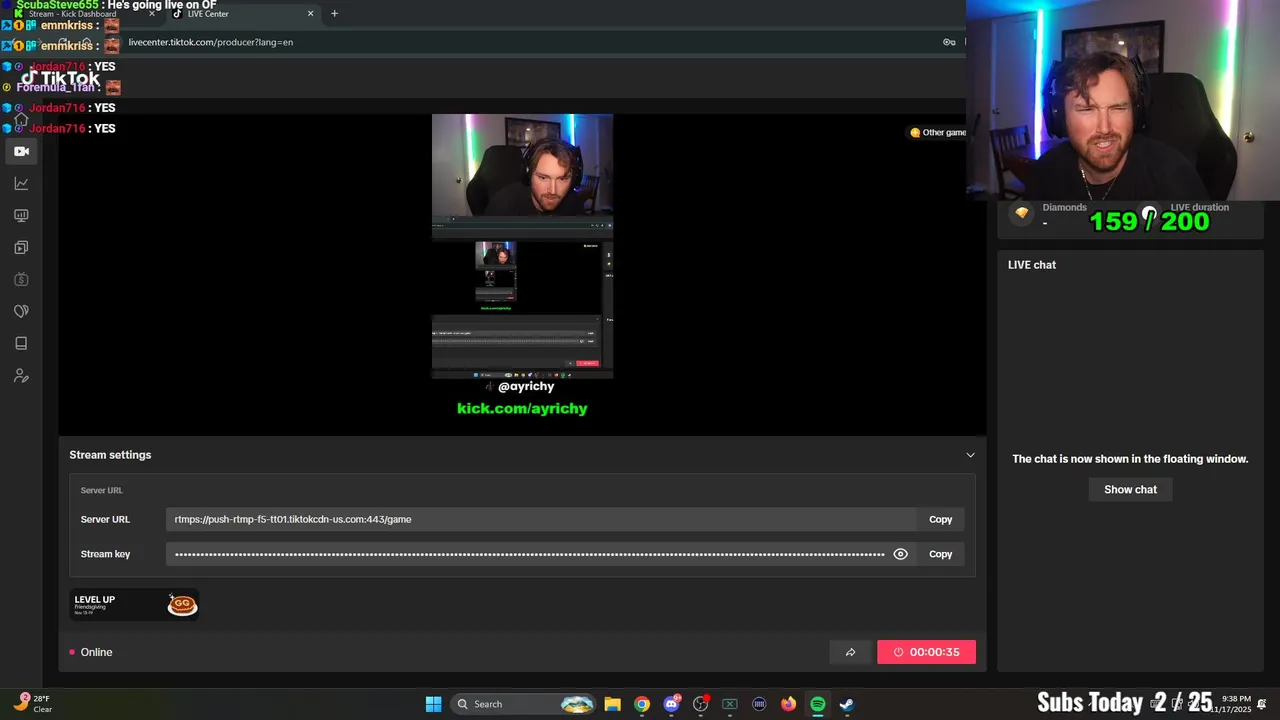Open the notifications bell in system tray
The width and height of the screenshot is (1280, 720).
[1262, 704]
